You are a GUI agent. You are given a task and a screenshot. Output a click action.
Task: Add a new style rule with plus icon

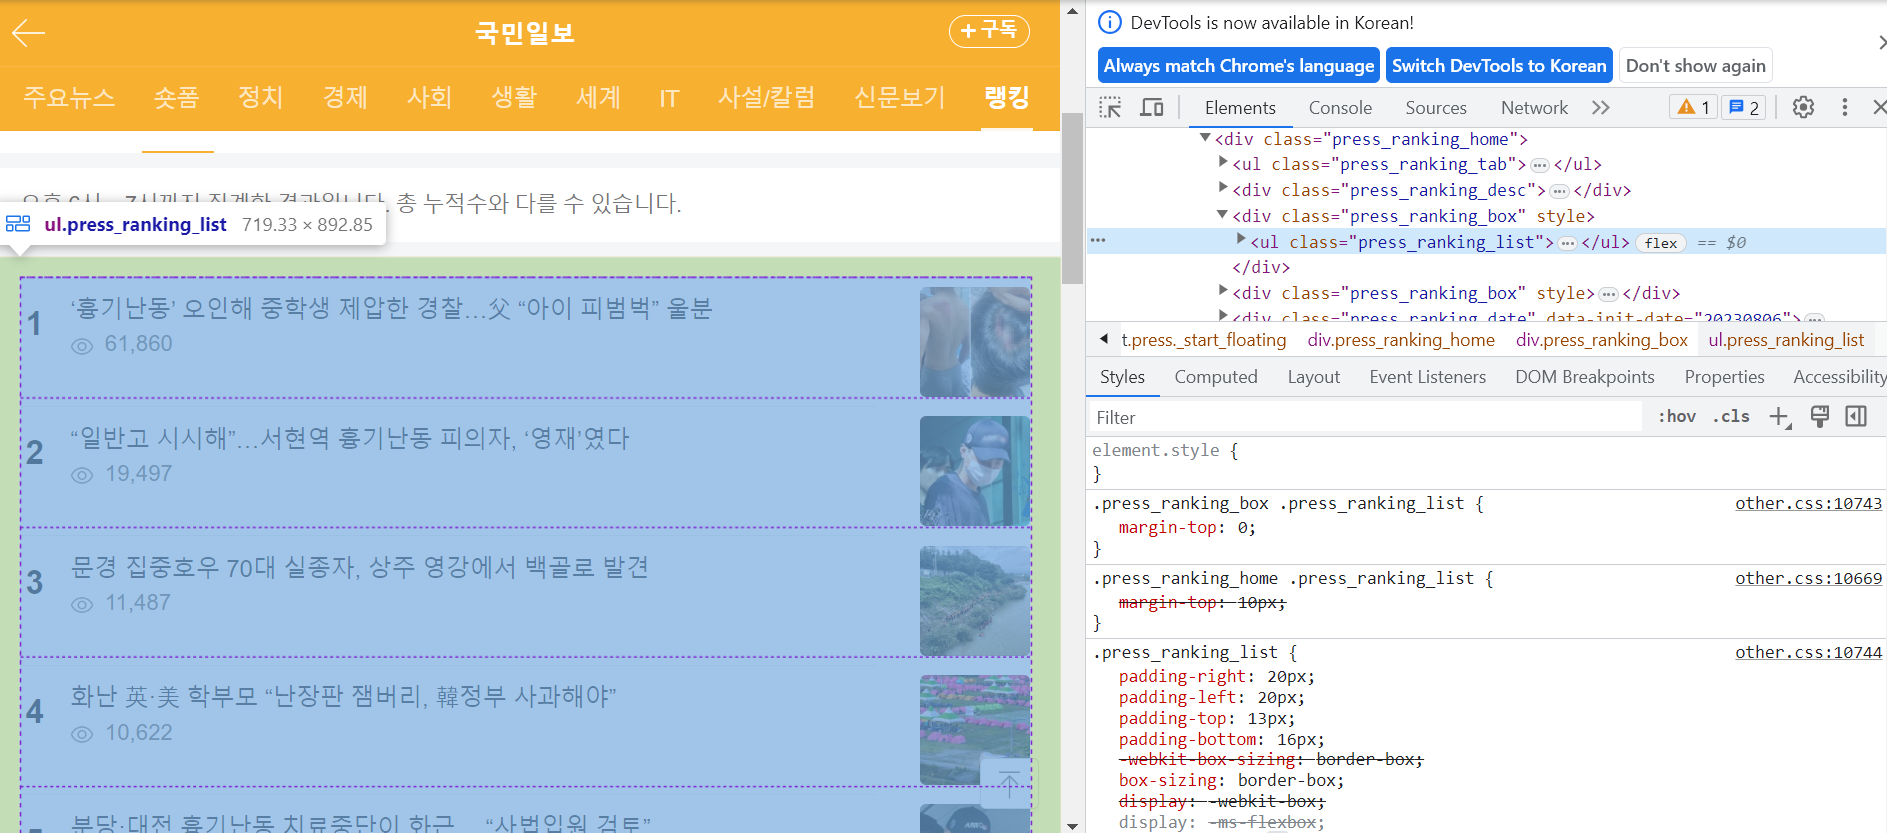(x=1780, y=417)
